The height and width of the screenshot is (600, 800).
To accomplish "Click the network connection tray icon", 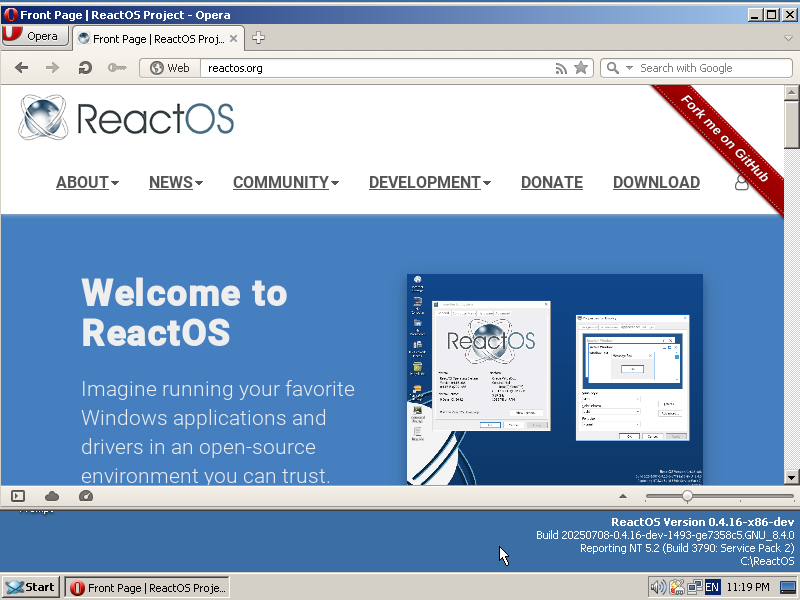I will click(x=694, y=587).
